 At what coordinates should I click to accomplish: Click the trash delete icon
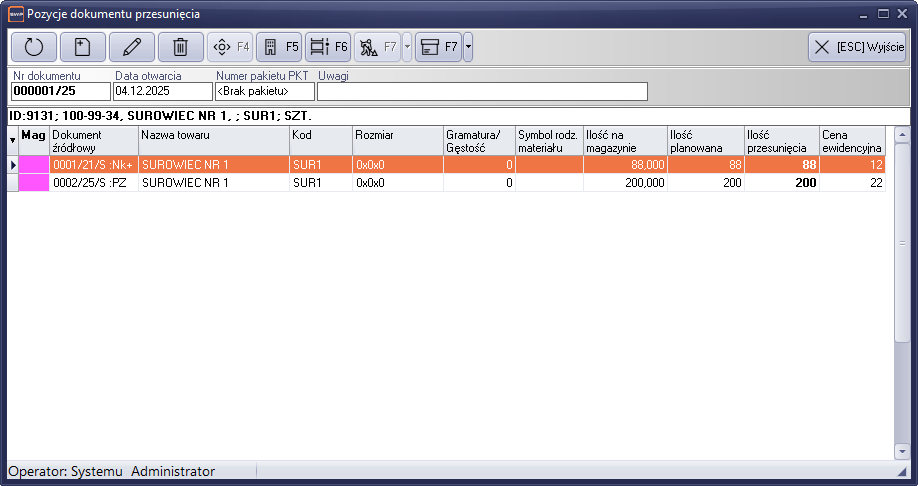click(180, 47)
